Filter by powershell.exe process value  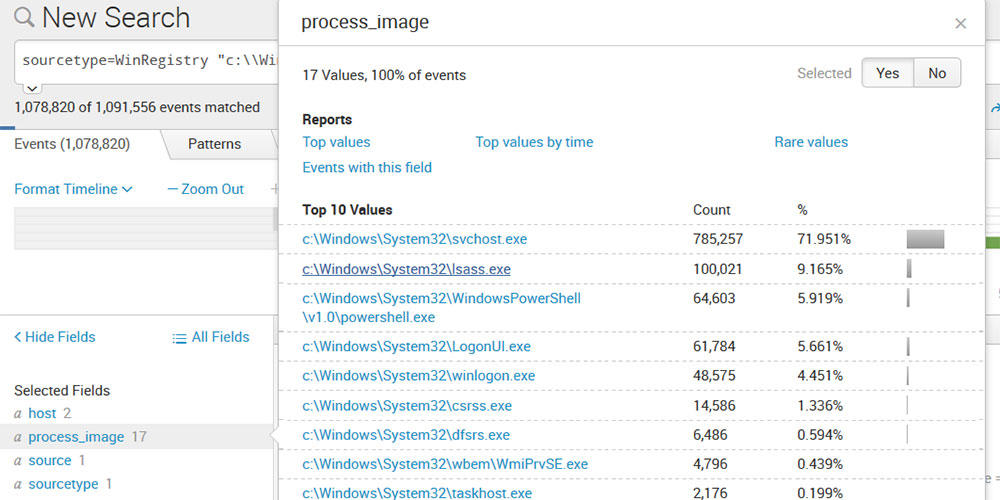pos(441,307)
